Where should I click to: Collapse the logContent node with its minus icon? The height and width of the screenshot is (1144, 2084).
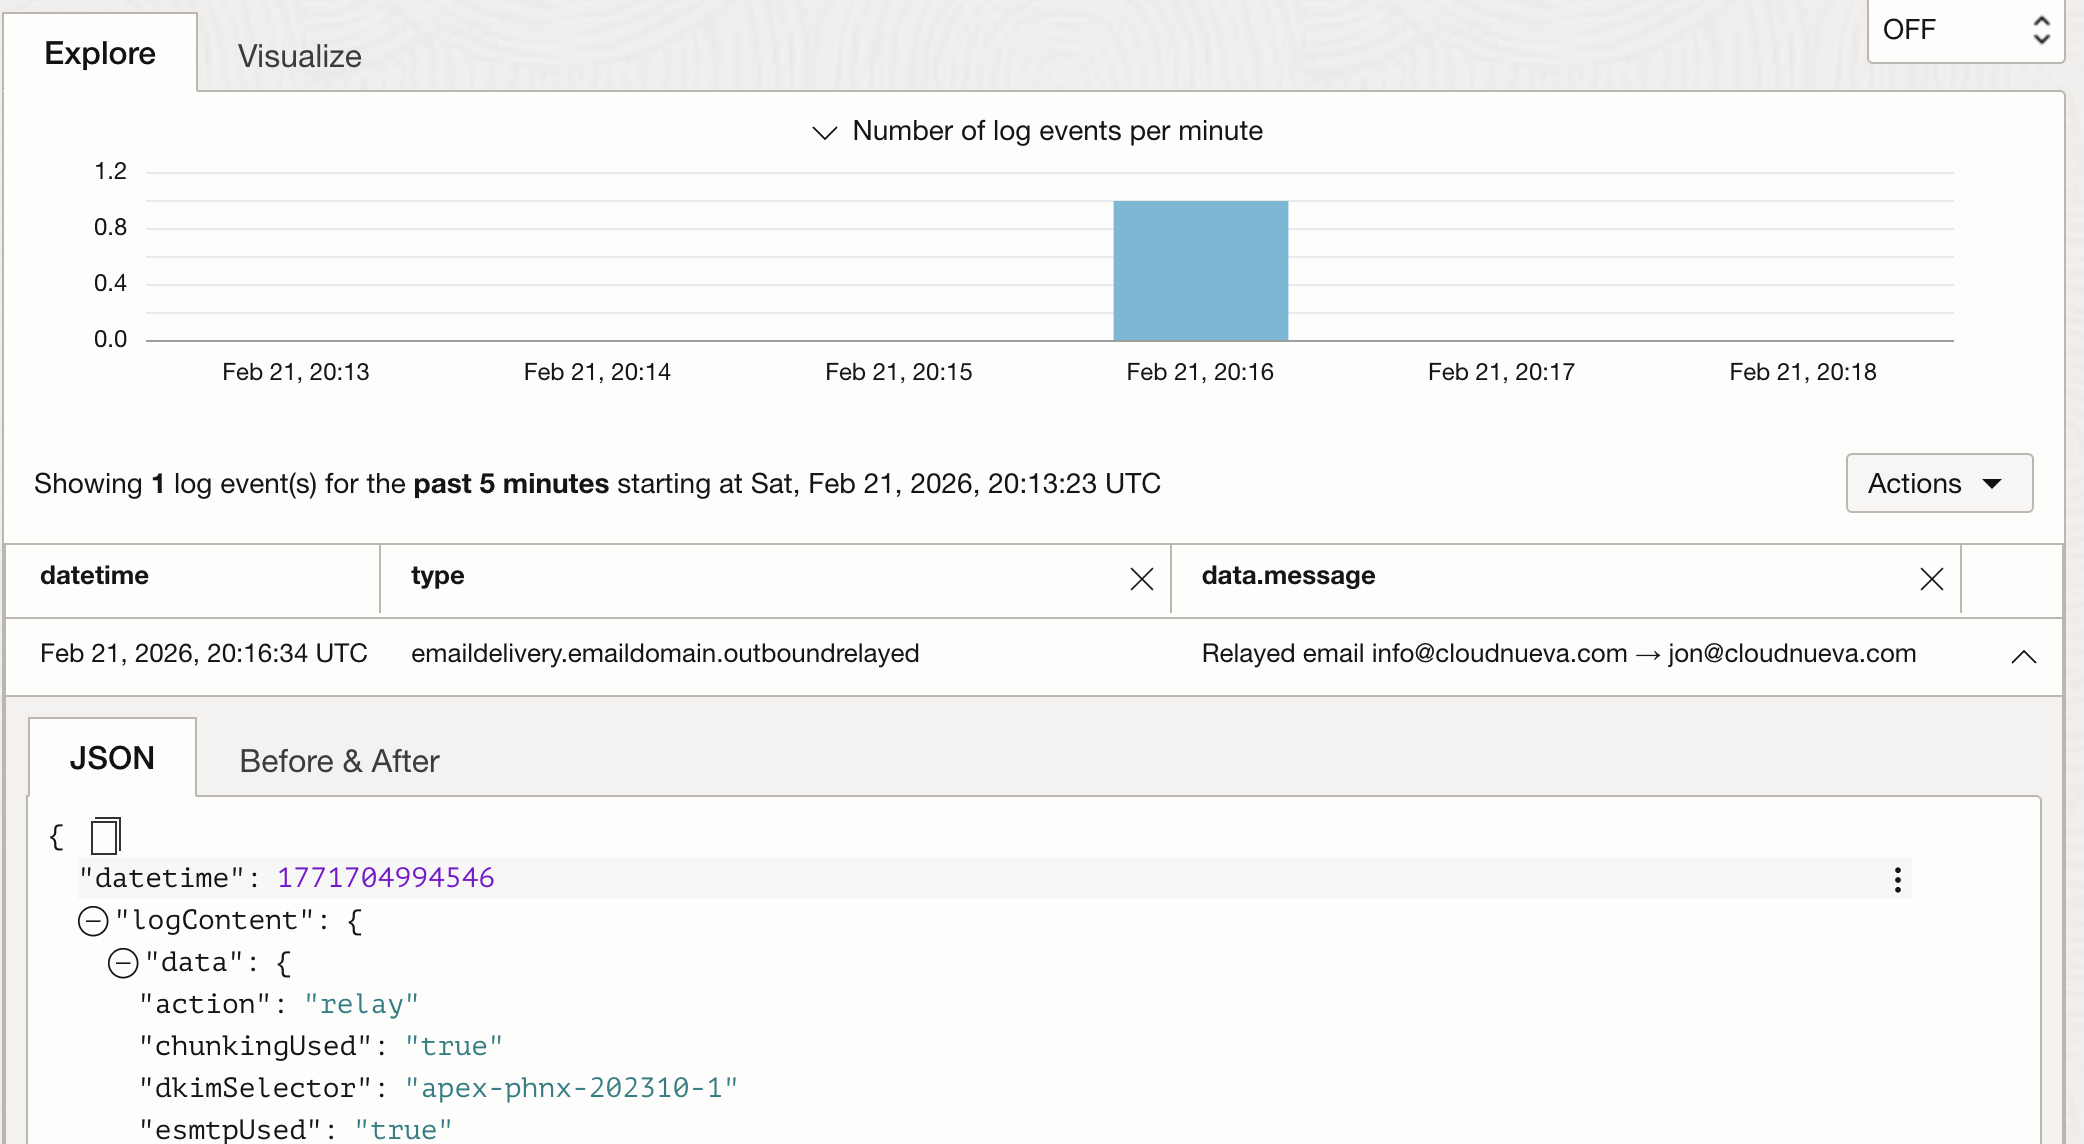pyautogui.click(x=93, y=921)
